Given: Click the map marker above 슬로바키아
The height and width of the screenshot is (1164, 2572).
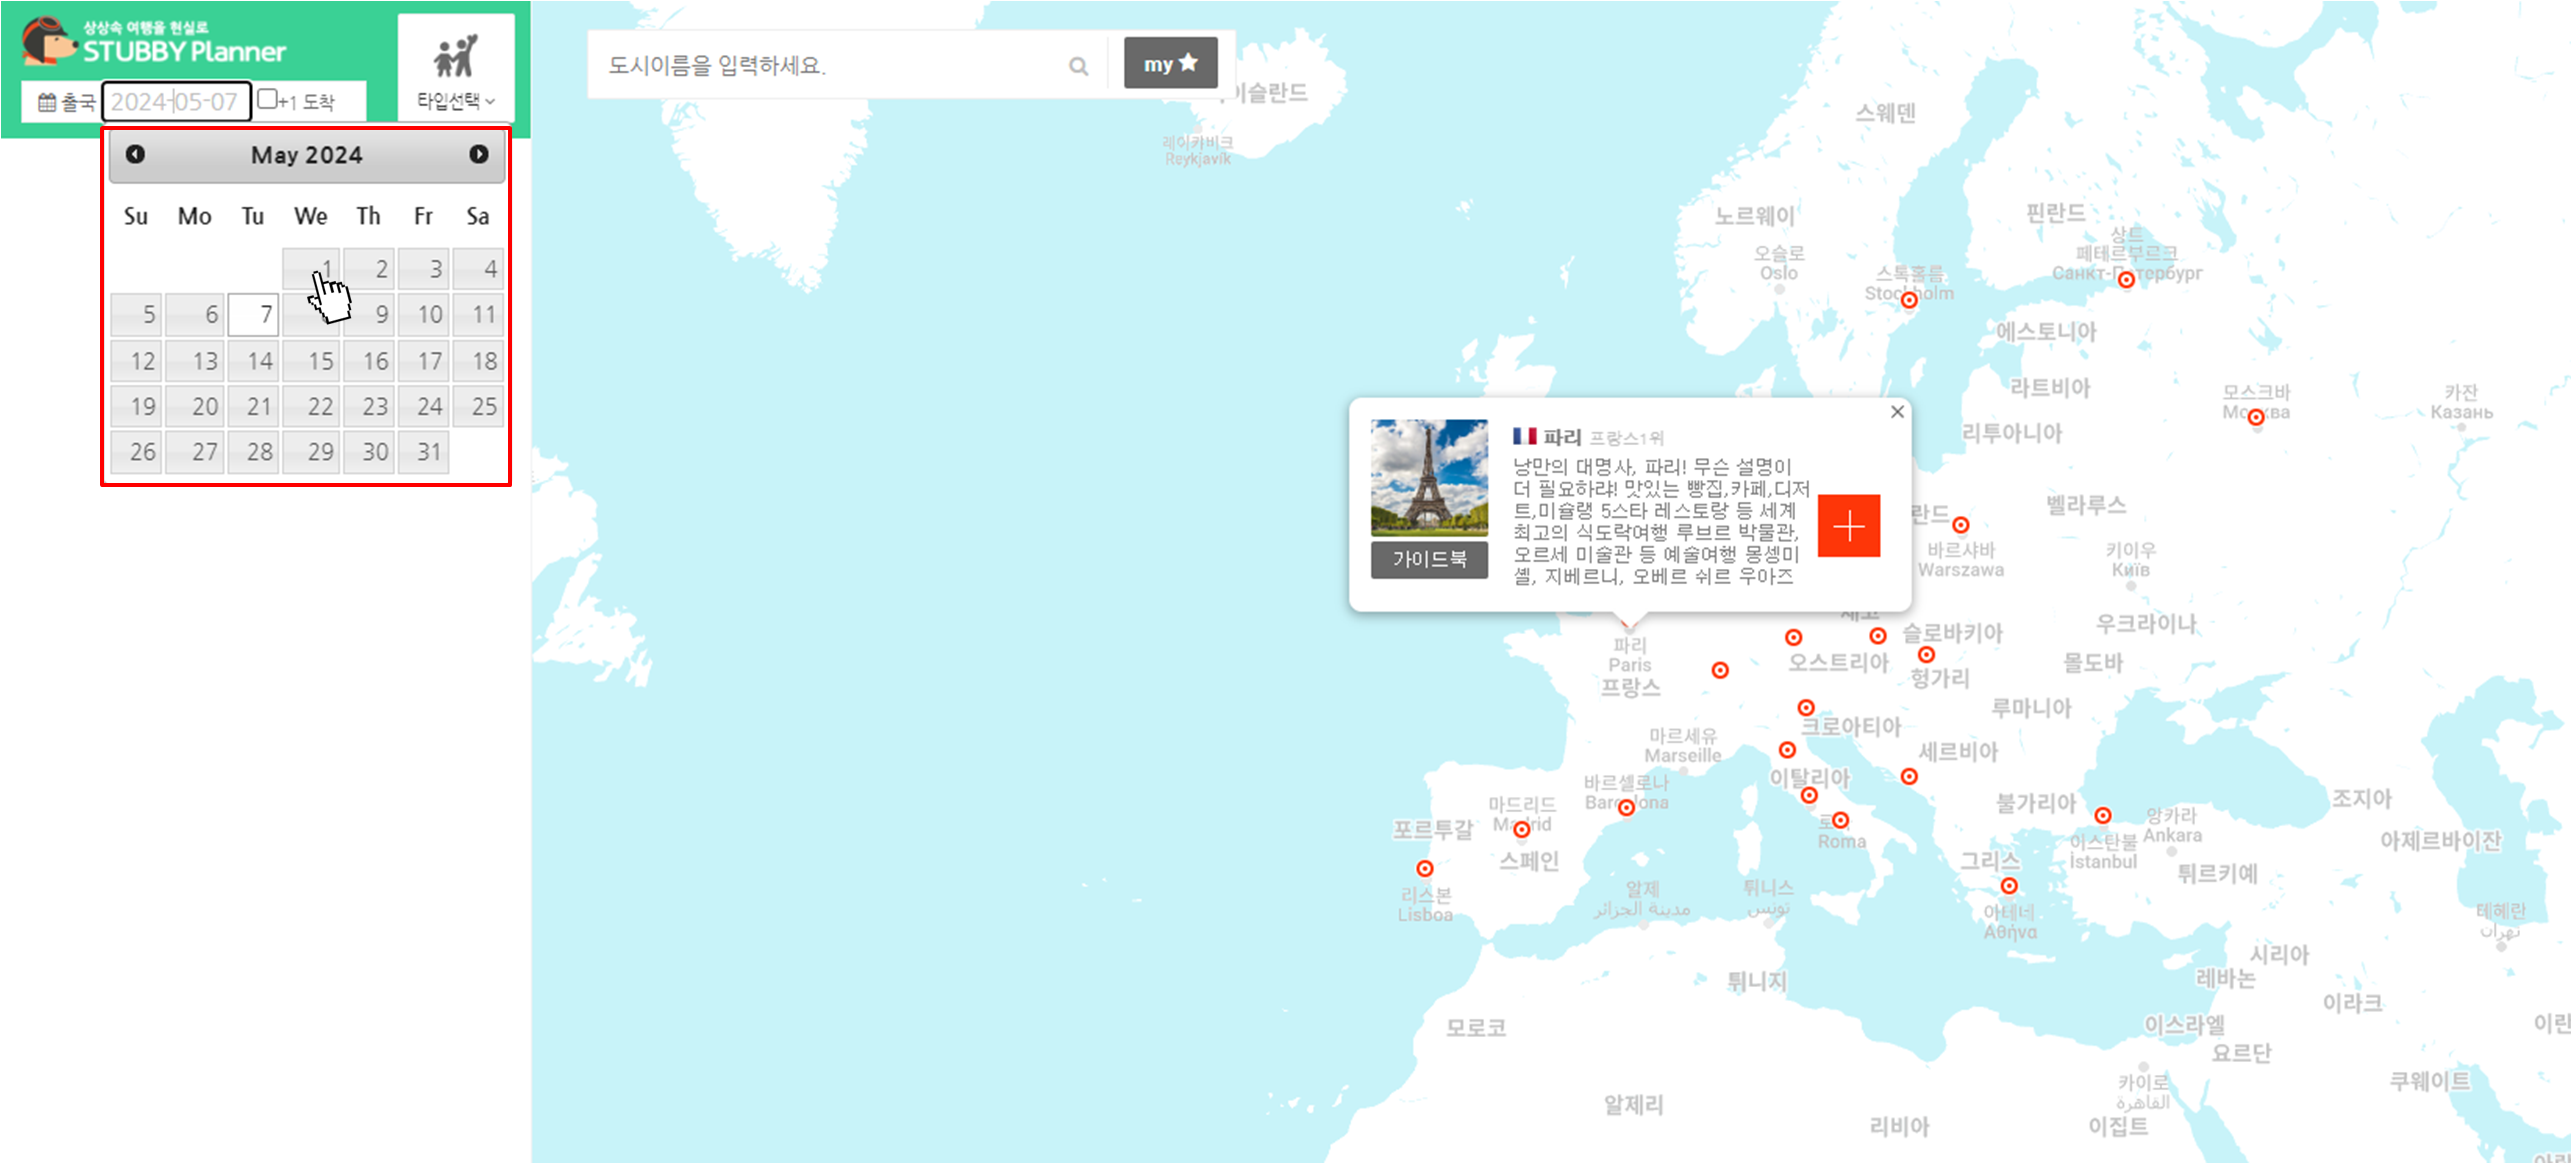Looking at the screenshot, I should 1878,636.
